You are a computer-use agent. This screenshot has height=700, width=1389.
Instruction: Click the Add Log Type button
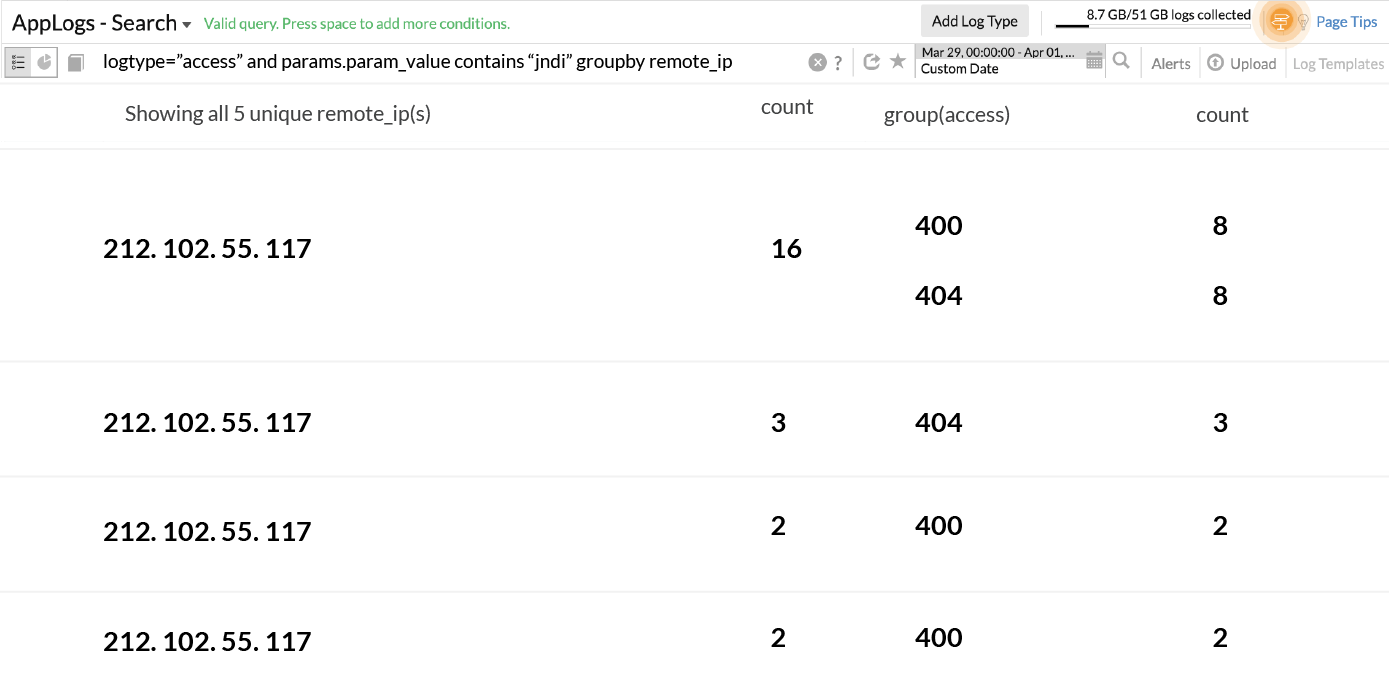pyautogui.click(x=975, y=20)
